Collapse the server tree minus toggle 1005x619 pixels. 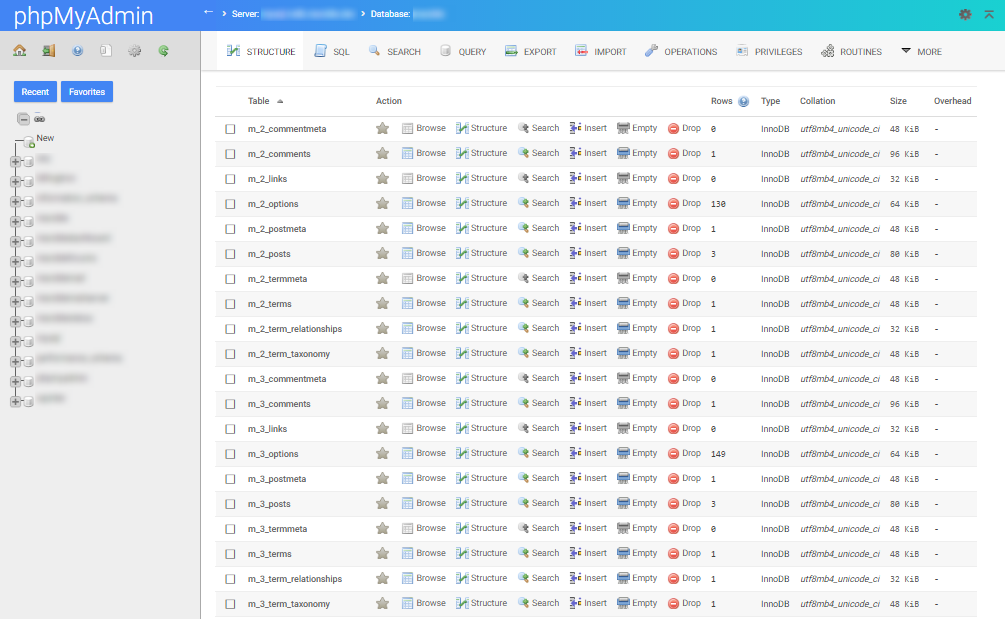pos(22,118)
